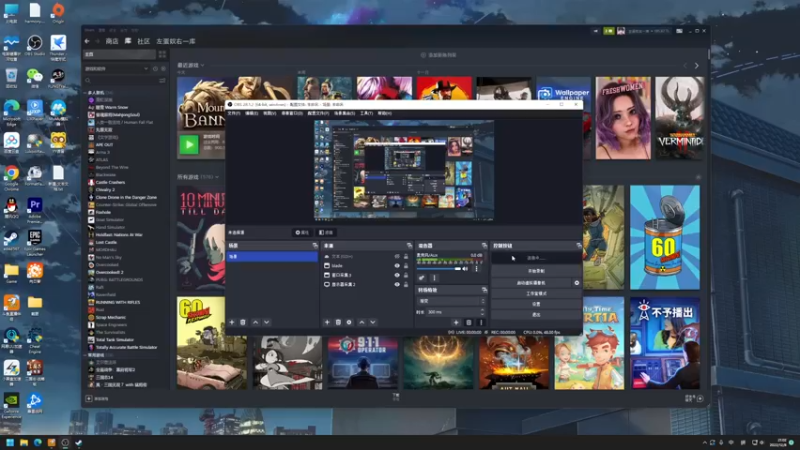The height and width of the screenshot is (450, 800).
Task: Click the transition duration 300 ms stepper
Action: tap(482, 312)
